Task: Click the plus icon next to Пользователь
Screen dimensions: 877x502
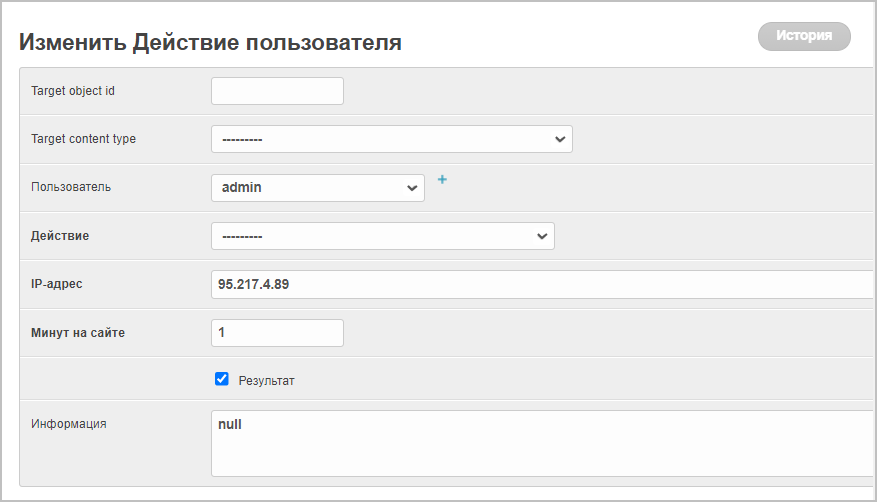Action: coord(442,180)
